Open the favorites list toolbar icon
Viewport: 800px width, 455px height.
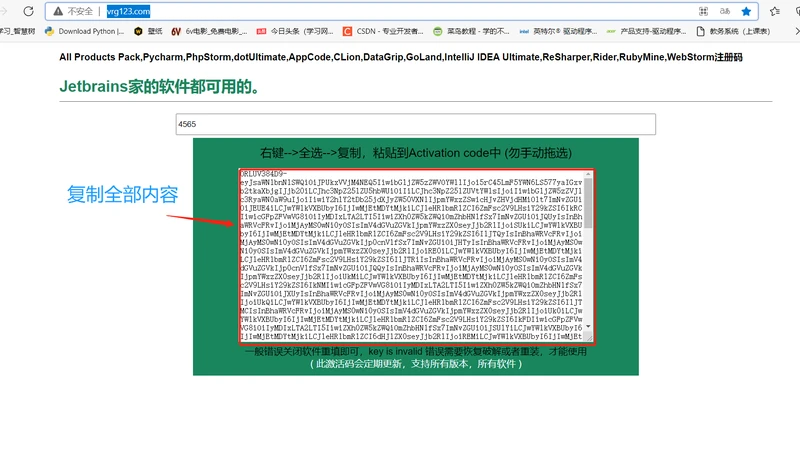(x=774, y=12)
